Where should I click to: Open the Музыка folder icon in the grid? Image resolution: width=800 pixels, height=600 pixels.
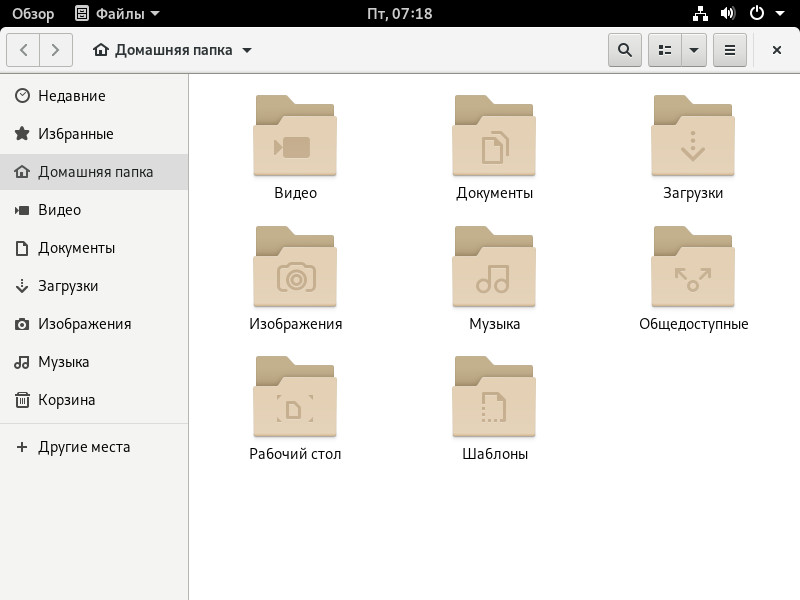pyautogui.click(x=494, y=267)
